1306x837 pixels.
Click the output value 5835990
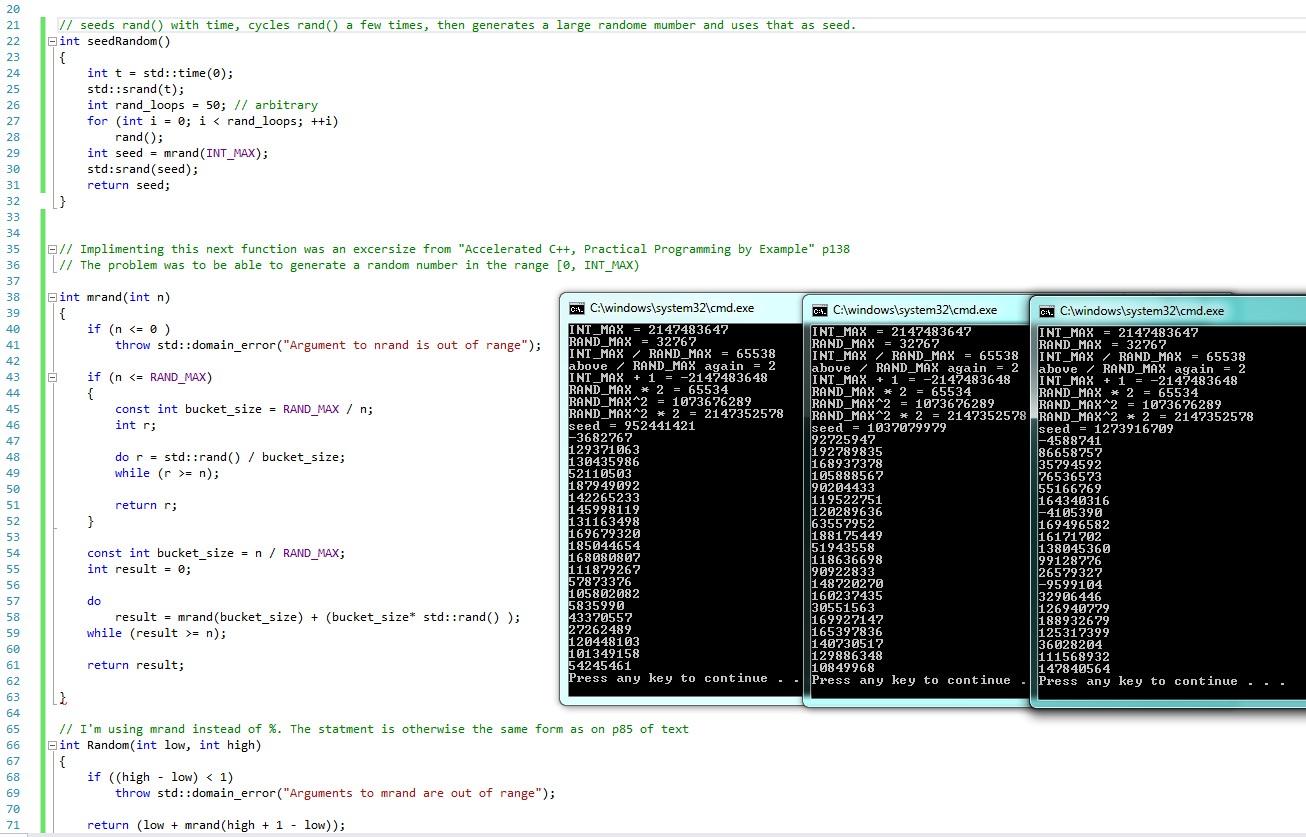coord(596,606)
